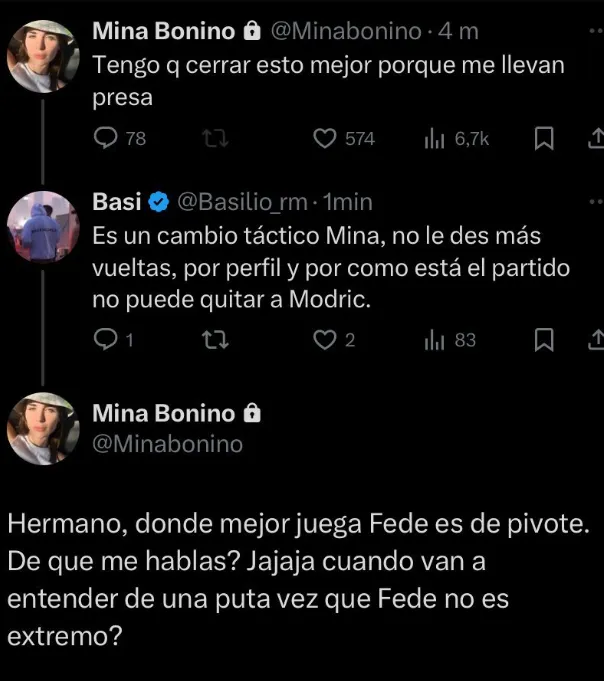Reply to Basi's tweet
The image size is (604, 681).
pyautogui.click(x=106, y=341)
